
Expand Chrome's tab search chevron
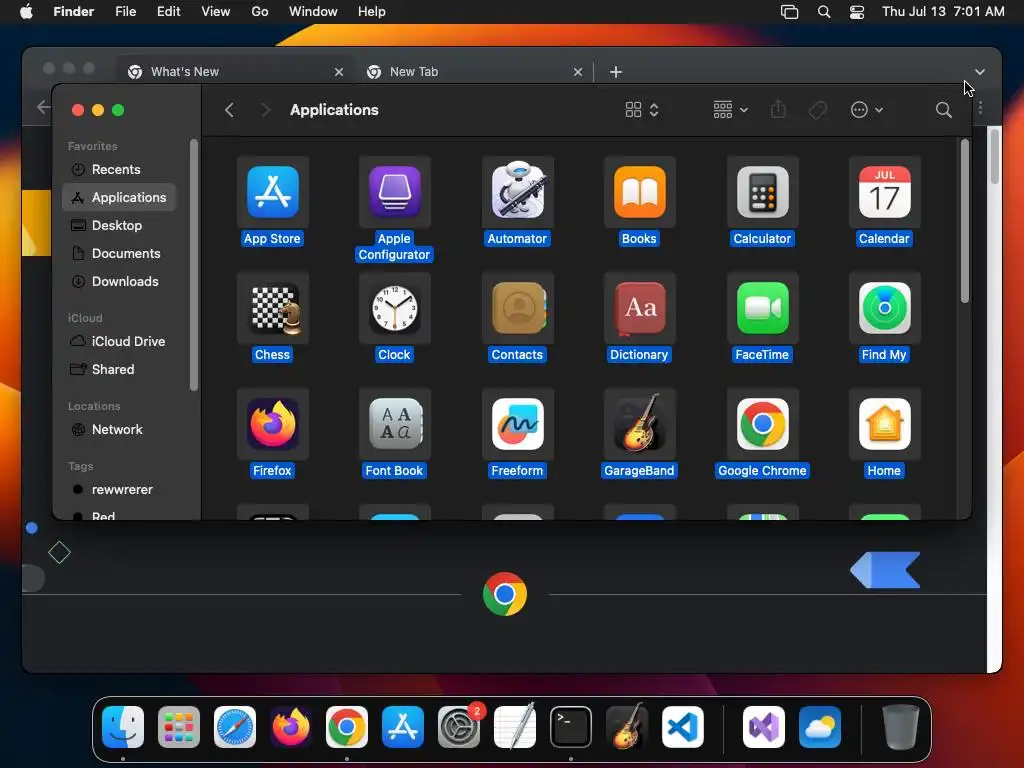click(x=980, y=72)
